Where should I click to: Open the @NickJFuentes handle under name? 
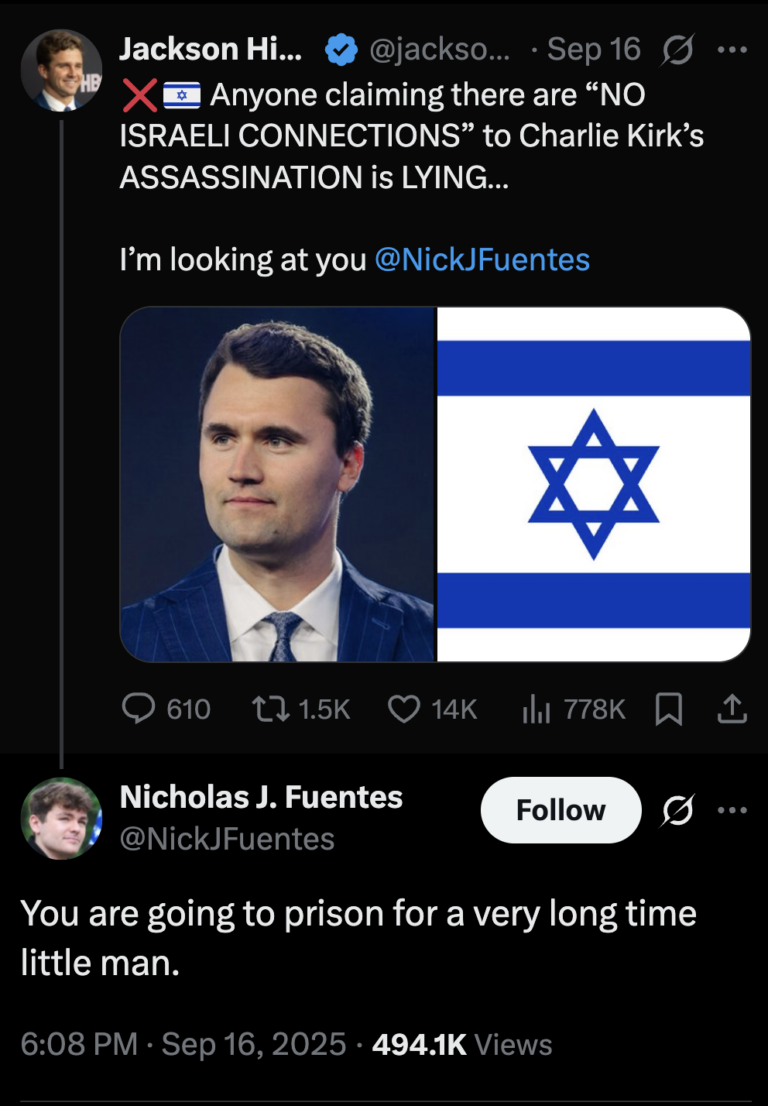(227, 838)
